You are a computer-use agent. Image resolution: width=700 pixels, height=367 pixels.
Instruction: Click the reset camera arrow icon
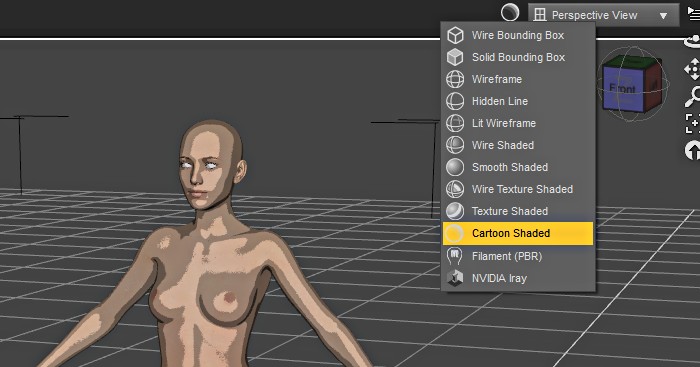(693, 151)
